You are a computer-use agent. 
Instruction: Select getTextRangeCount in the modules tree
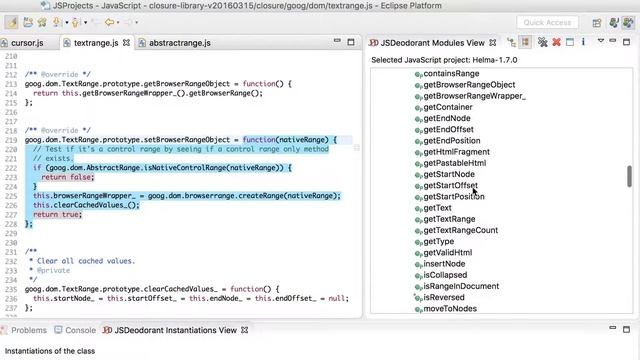pos(460,230)
